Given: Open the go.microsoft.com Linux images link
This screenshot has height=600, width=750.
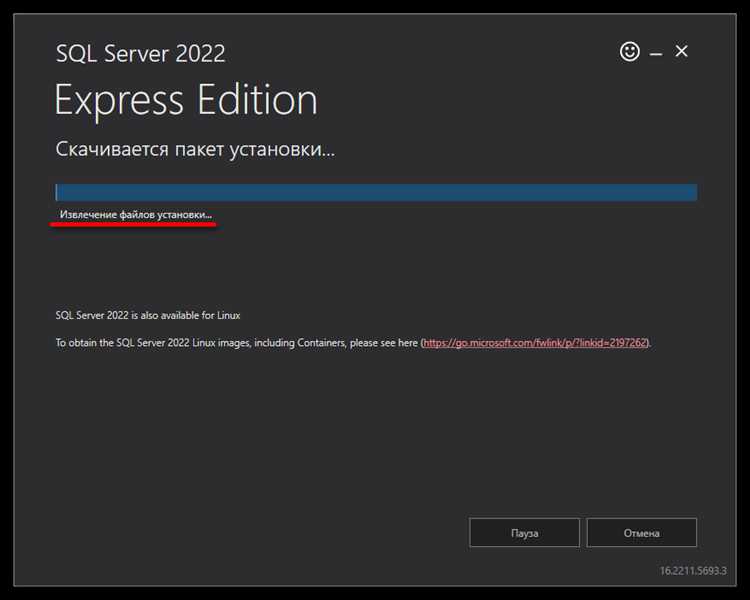Looking at the screenshot, I should tap(535, 343).
